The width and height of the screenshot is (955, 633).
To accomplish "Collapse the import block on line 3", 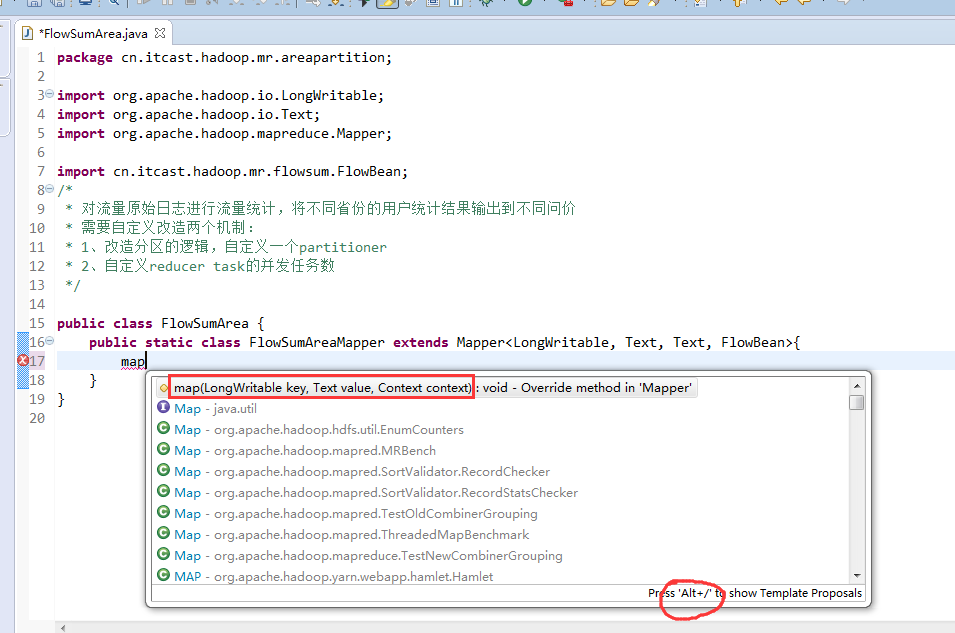I will tap(49, 94).
